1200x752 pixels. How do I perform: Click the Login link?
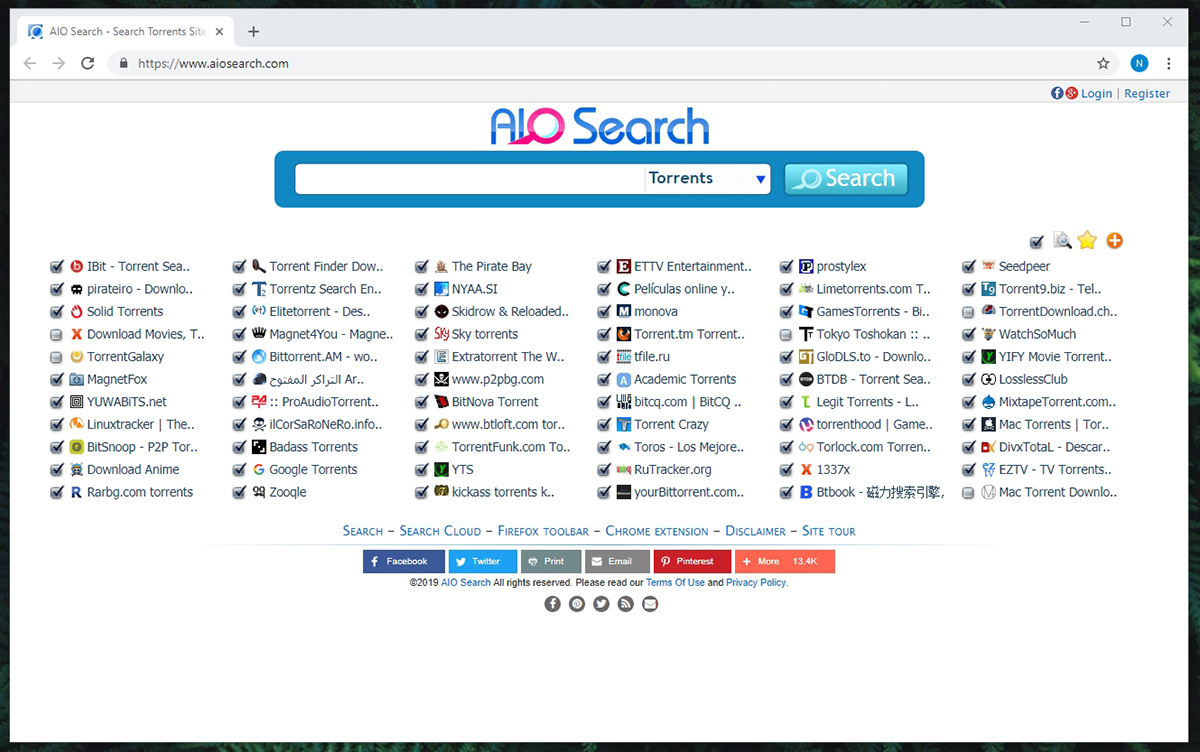[x=1096, y=93]
